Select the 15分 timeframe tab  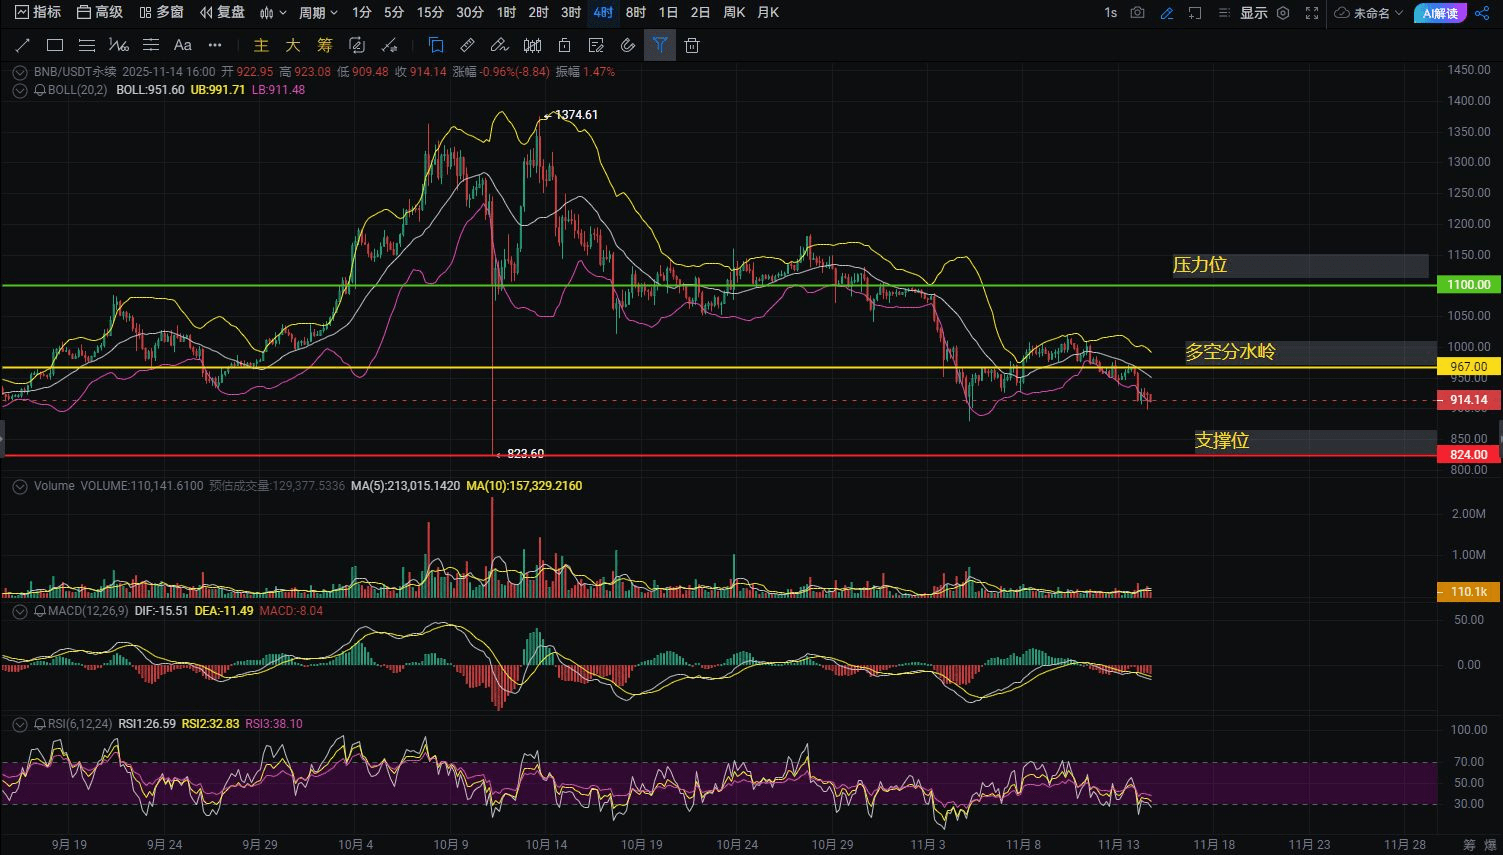[430, 13]
